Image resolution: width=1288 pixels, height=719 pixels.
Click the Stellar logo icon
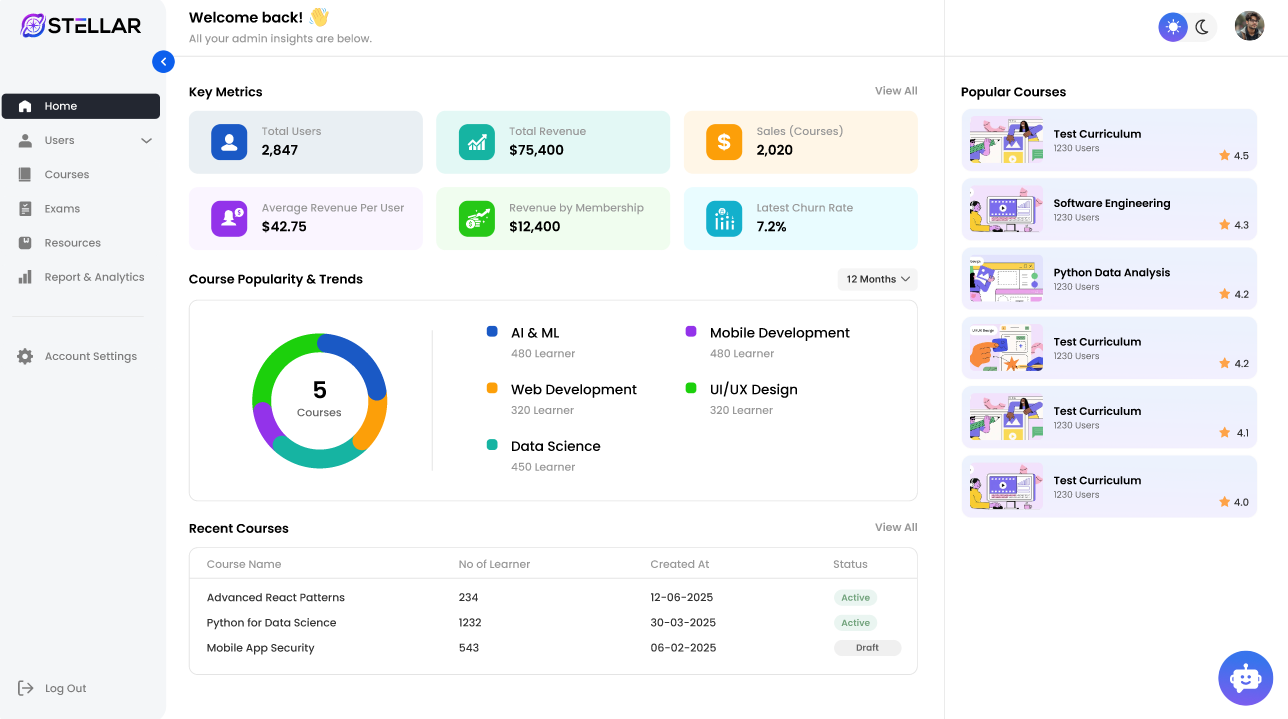tap(33, 26)
